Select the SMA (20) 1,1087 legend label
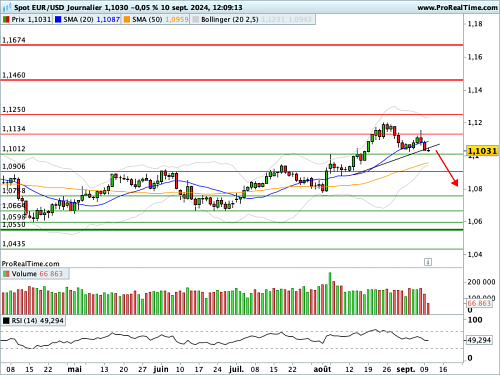 tap(92, 20)
